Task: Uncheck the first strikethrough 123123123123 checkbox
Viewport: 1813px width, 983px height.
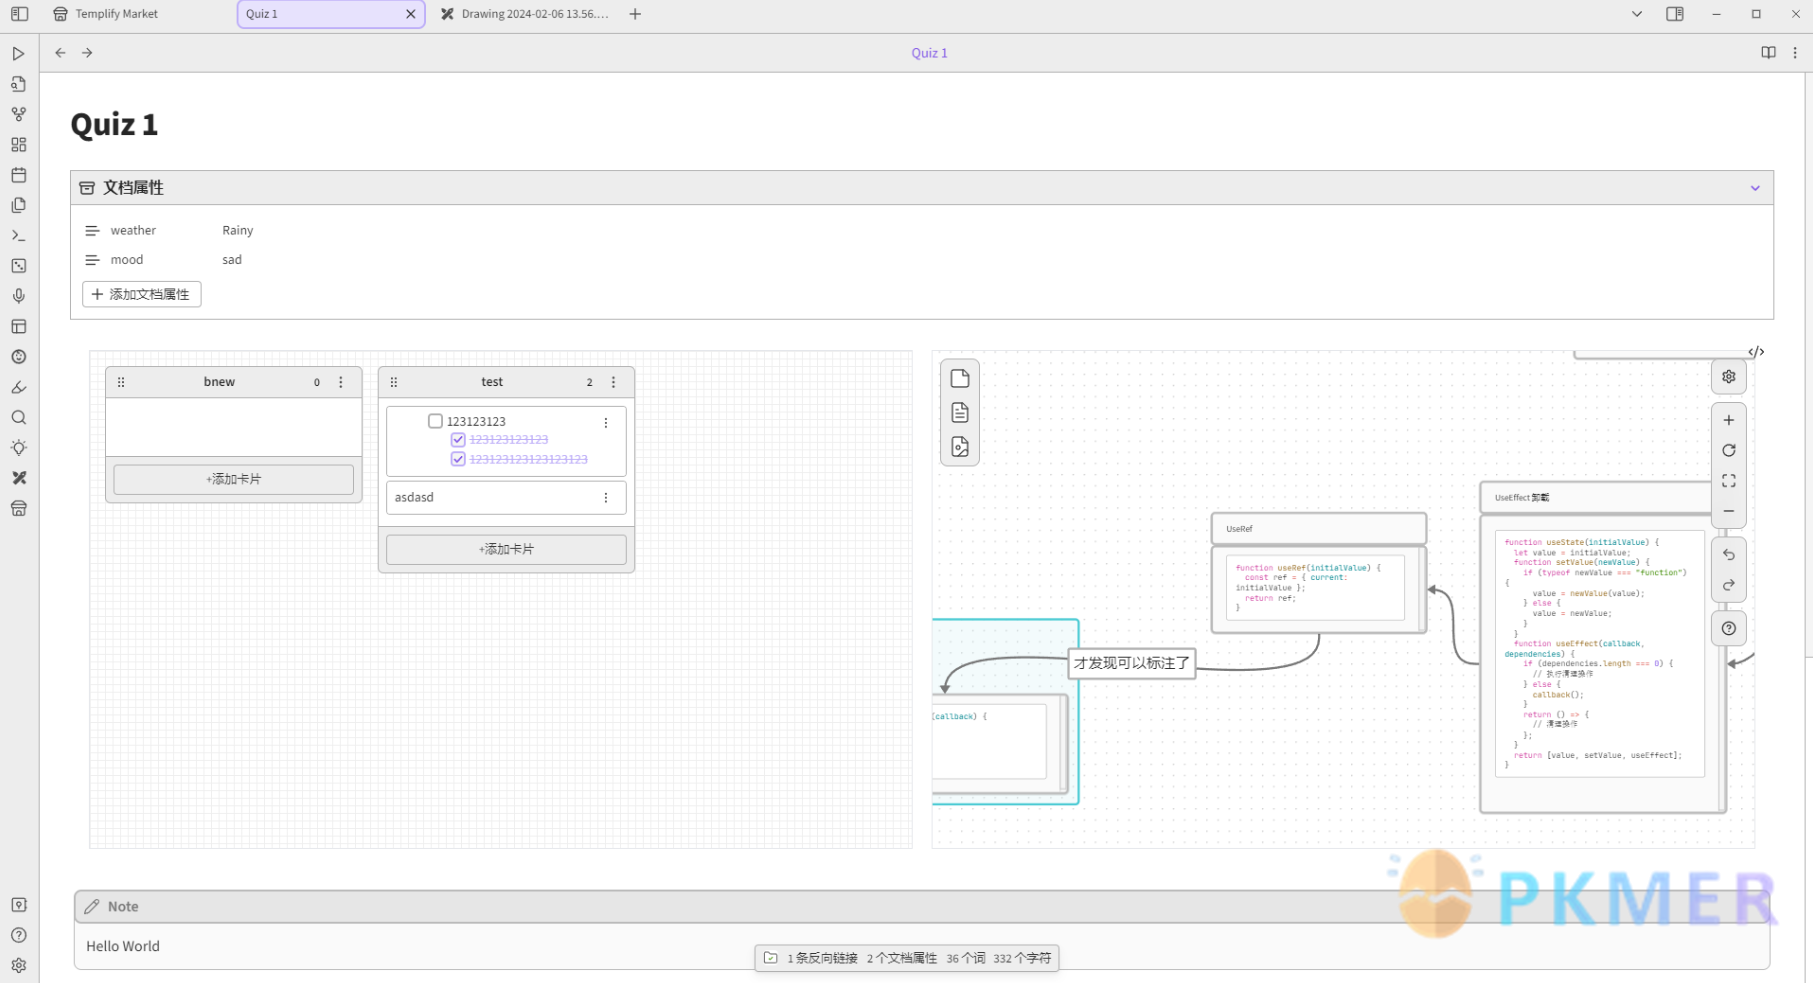Action: pos(458,440)
